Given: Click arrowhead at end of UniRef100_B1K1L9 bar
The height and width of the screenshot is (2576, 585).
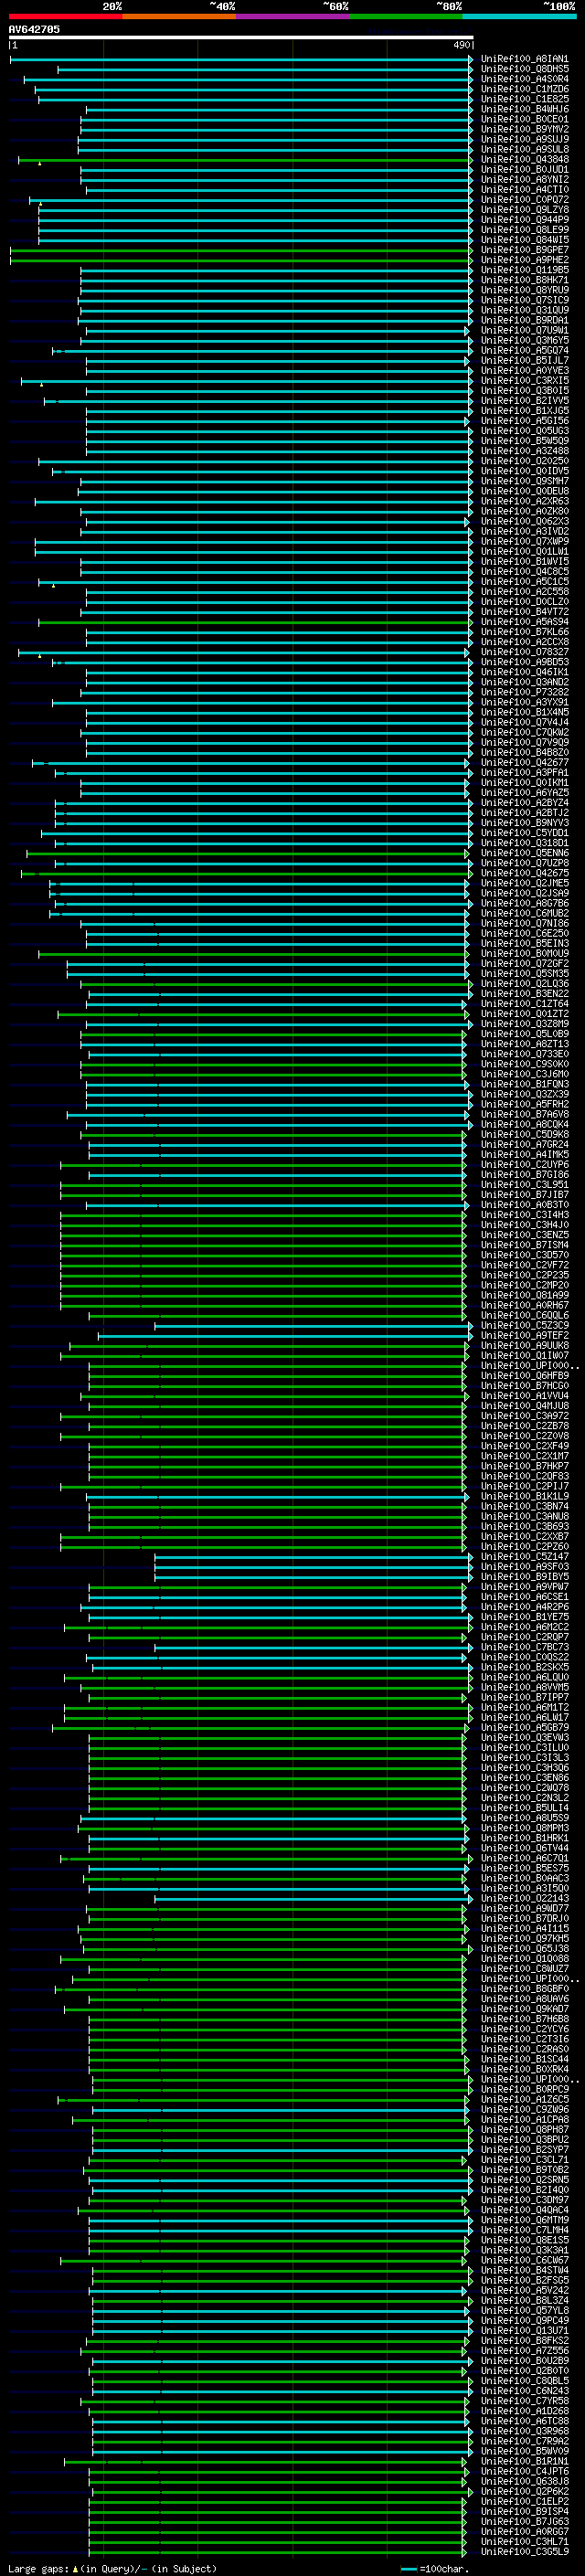Looking at the screenshot, I should (466, 1497).
